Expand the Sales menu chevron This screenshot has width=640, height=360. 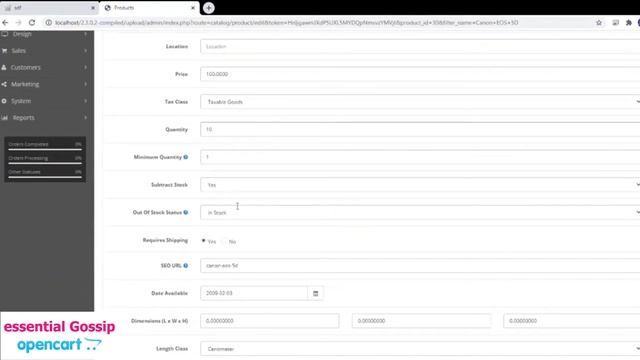tap(86, 51)
